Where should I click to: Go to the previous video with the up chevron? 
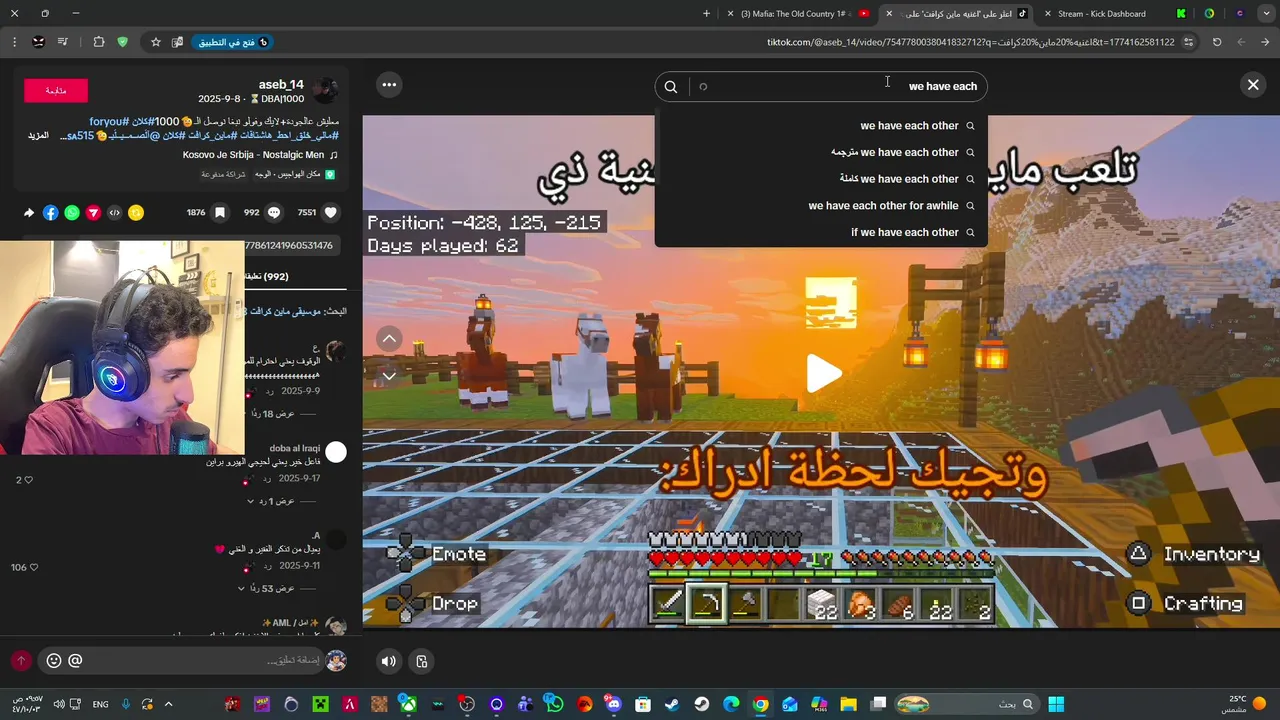click(x=389, y=339)
